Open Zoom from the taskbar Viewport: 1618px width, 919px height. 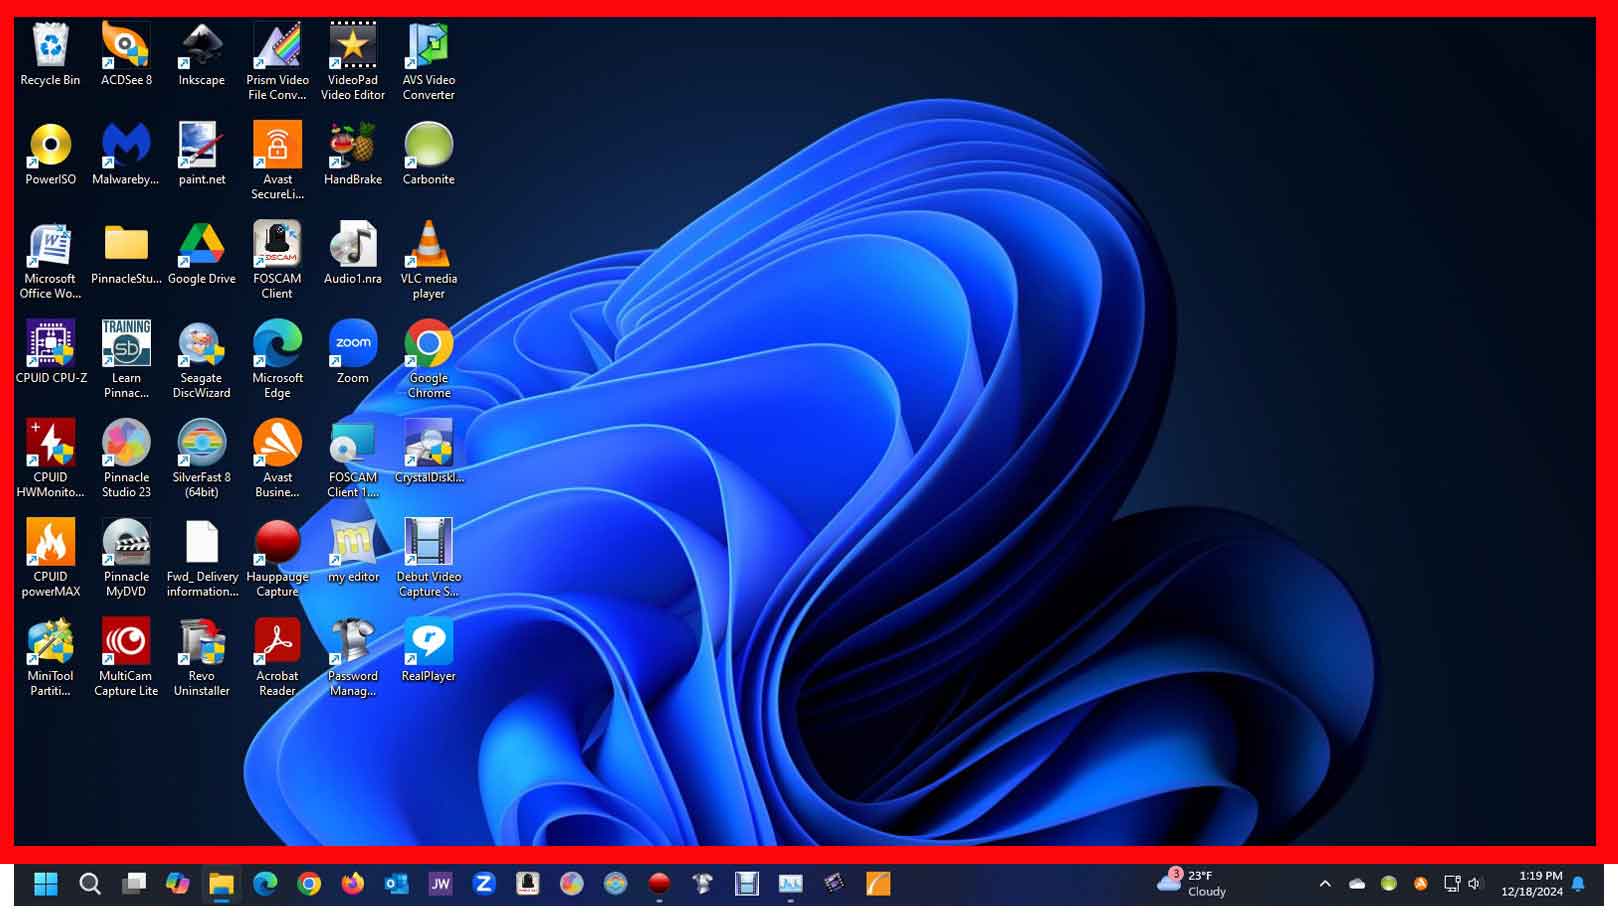tap(484, 883)
